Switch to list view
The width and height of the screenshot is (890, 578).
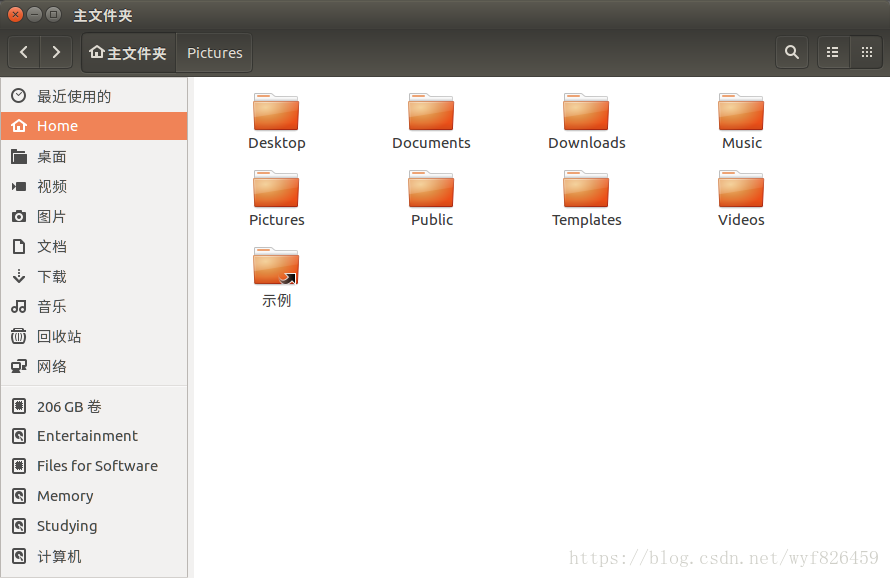click(833, 52)
